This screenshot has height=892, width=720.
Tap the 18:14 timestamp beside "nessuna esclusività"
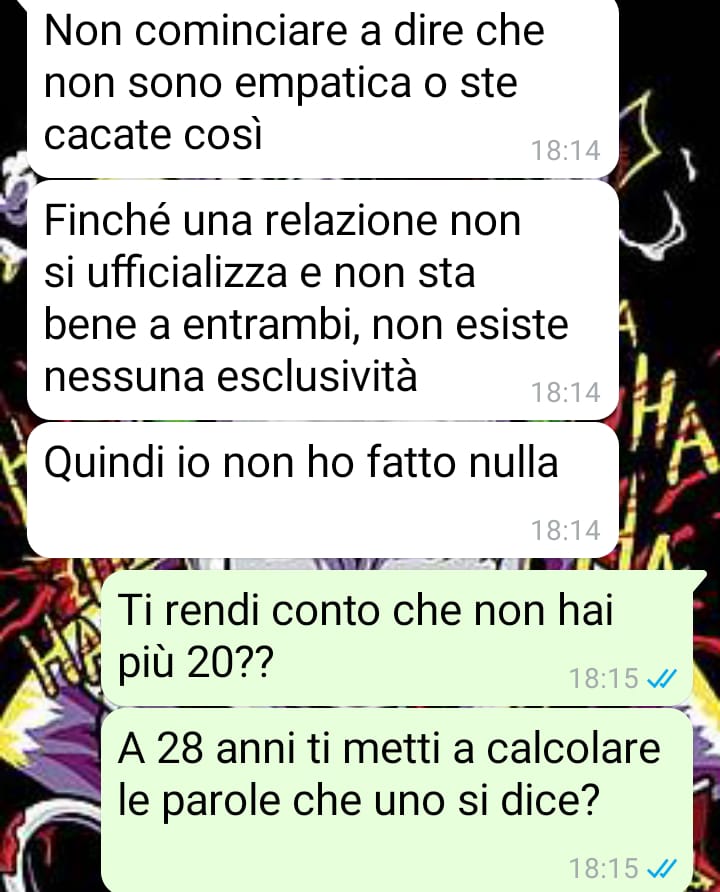tap(566, 393)
